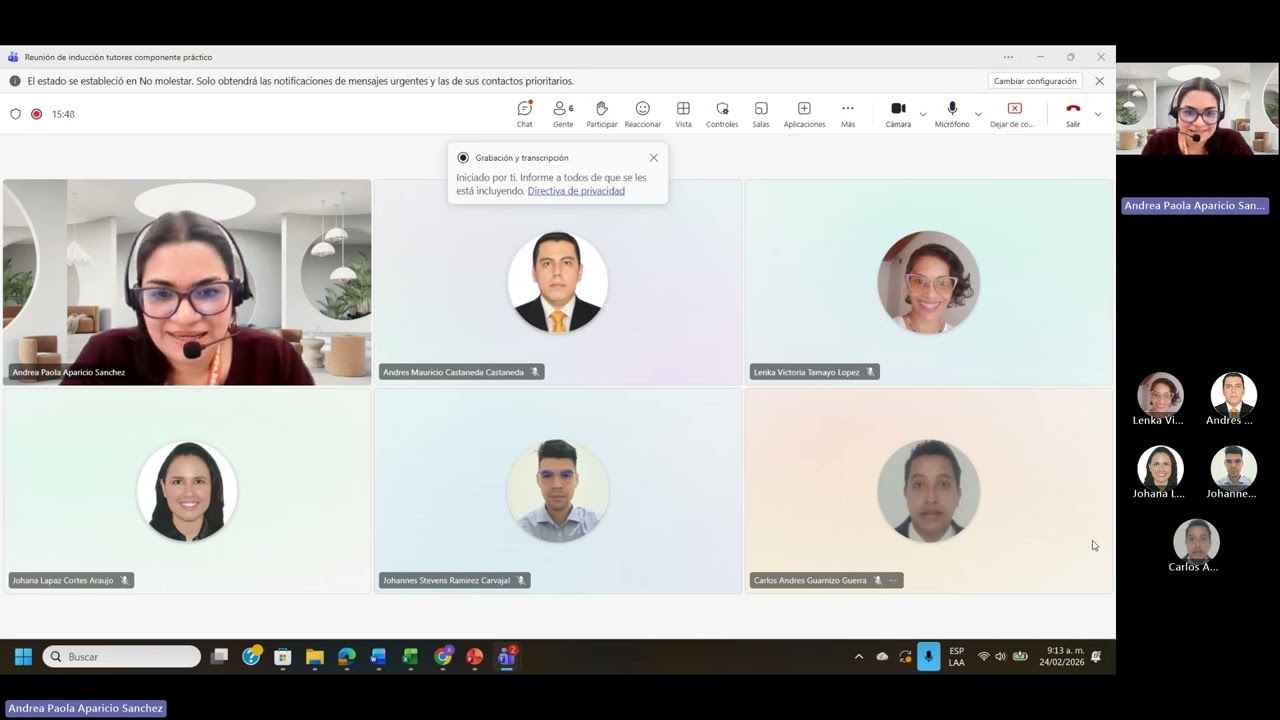1280x720 pixels.
Task: Dismiss the No molestar notification bar
Action: [x=1100, y=81]
